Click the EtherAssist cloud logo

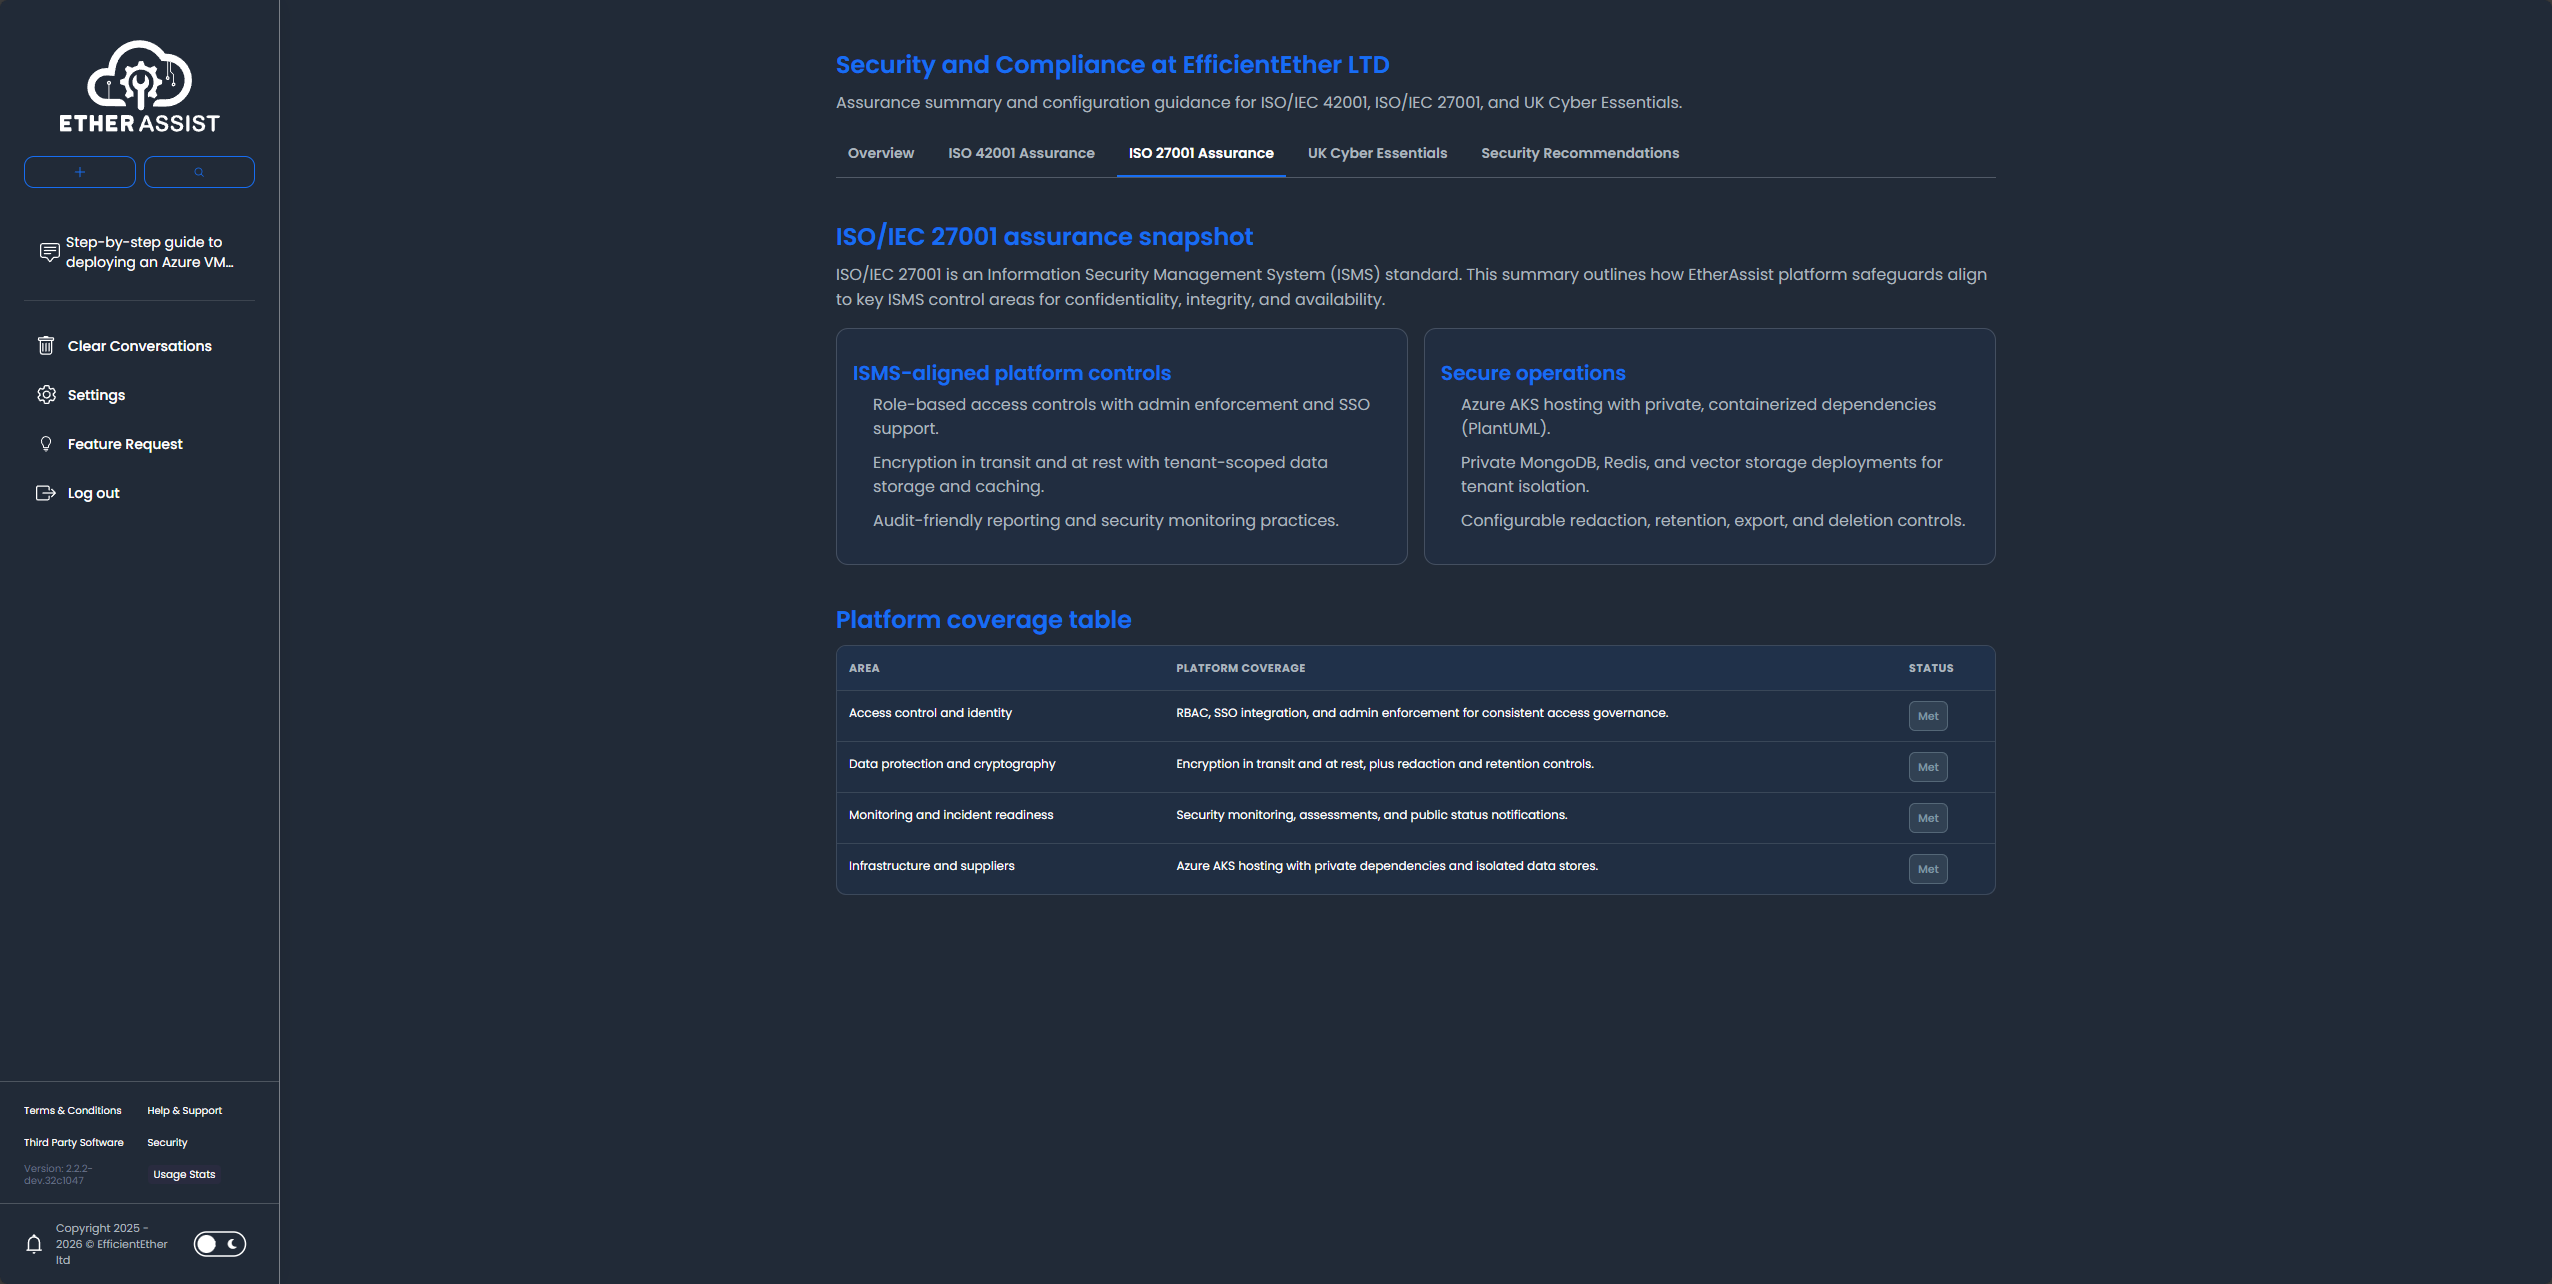pyautogui.click(x=139, y=87)
